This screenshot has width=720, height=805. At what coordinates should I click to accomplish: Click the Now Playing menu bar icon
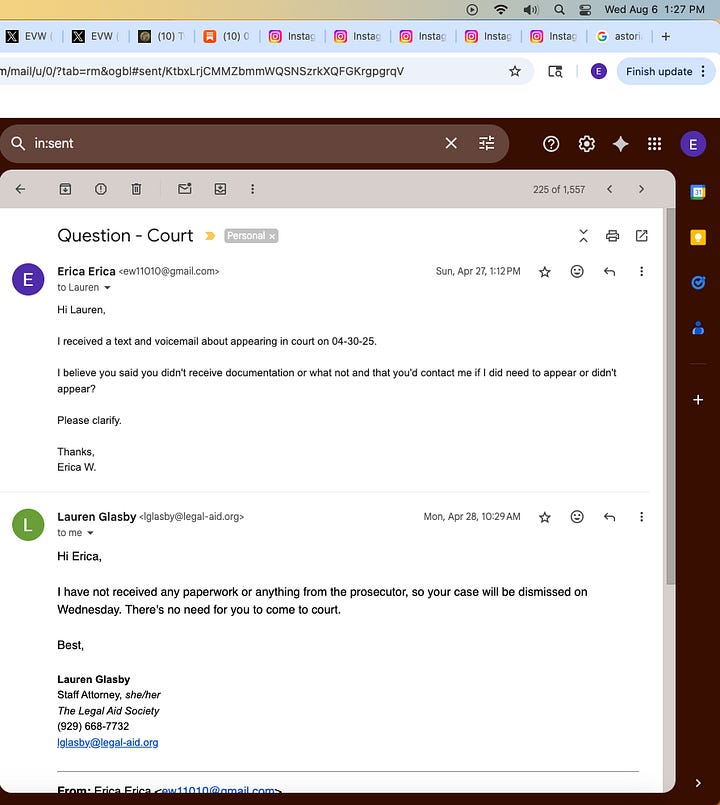click(472, 9)
